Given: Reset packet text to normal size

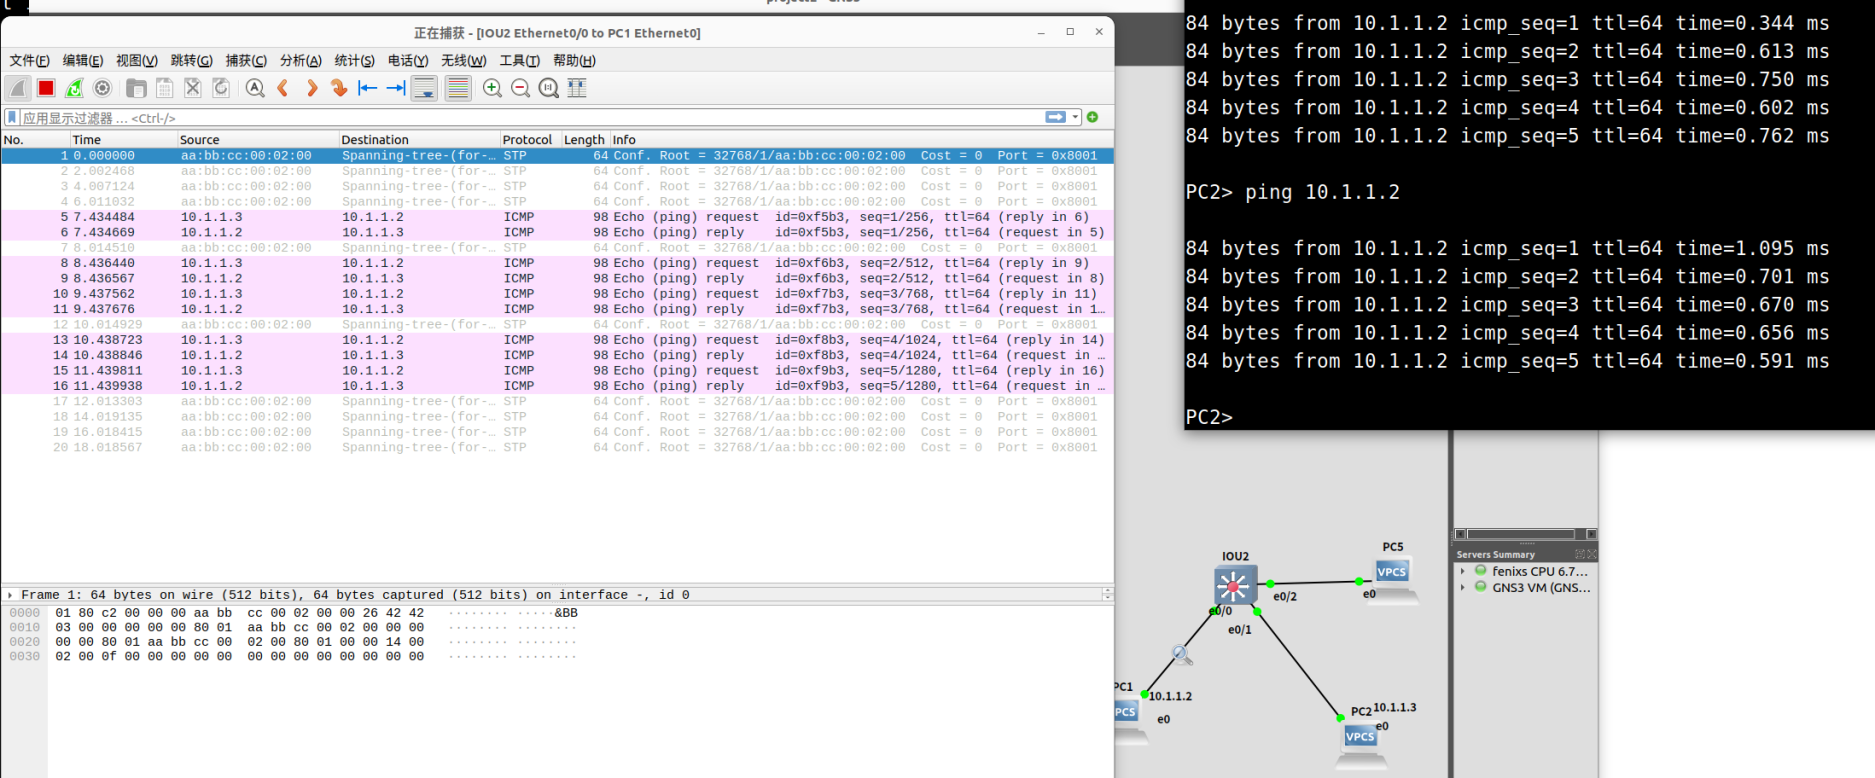Looking at the screenshot, I should tap(548, 88).
